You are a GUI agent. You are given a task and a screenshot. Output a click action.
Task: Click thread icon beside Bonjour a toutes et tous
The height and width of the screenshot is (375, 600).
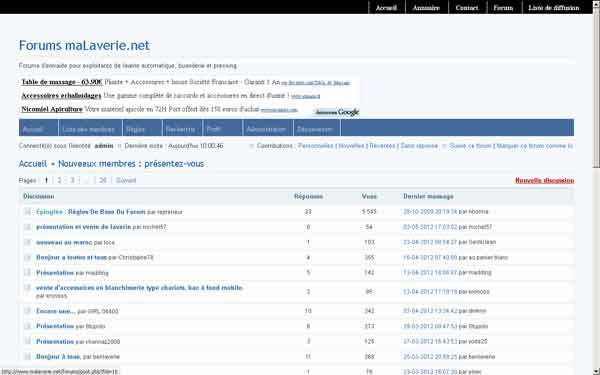click(x=27, y=257)
